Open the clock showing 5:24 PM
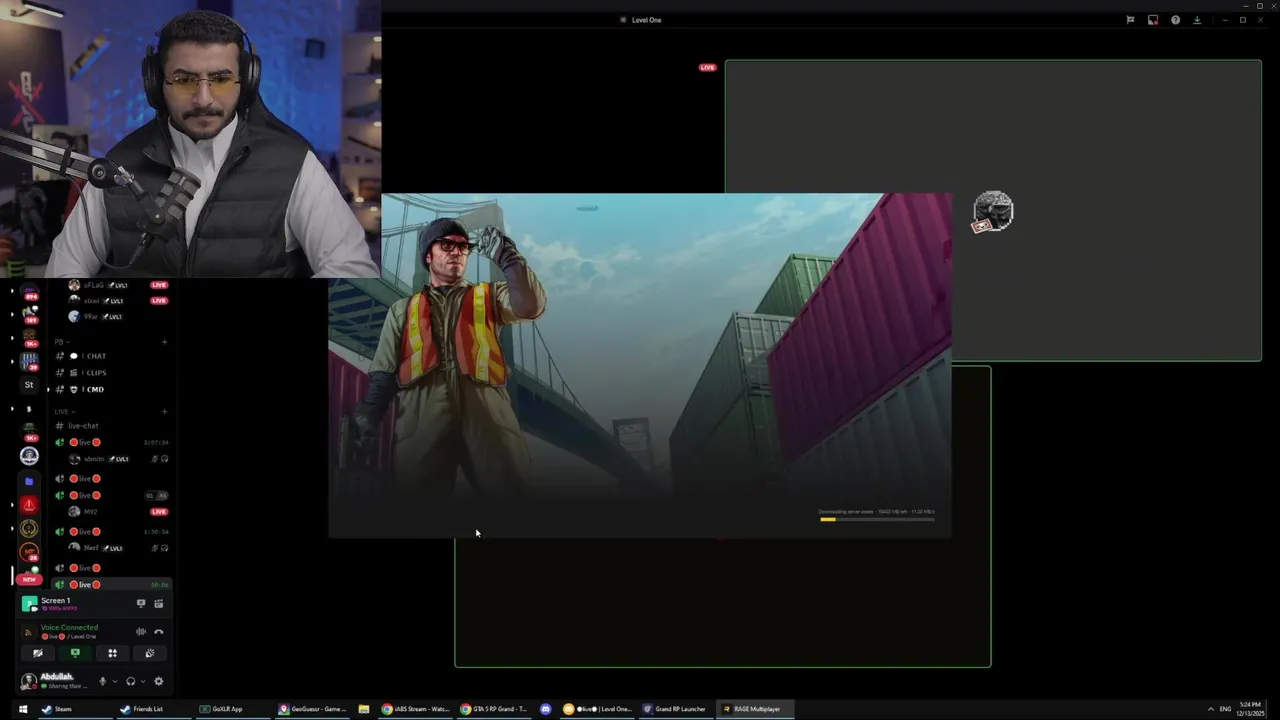1280x720 pixels. click(1250, 709)
